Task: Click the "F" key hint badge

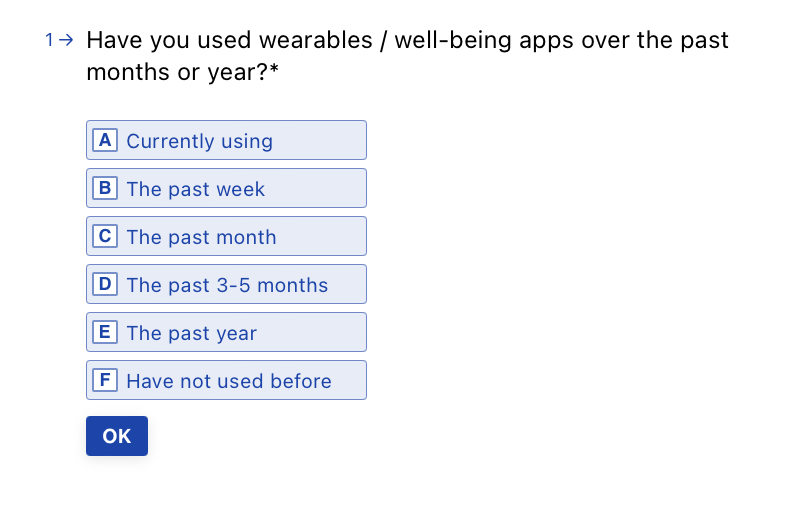Action: 105,380
